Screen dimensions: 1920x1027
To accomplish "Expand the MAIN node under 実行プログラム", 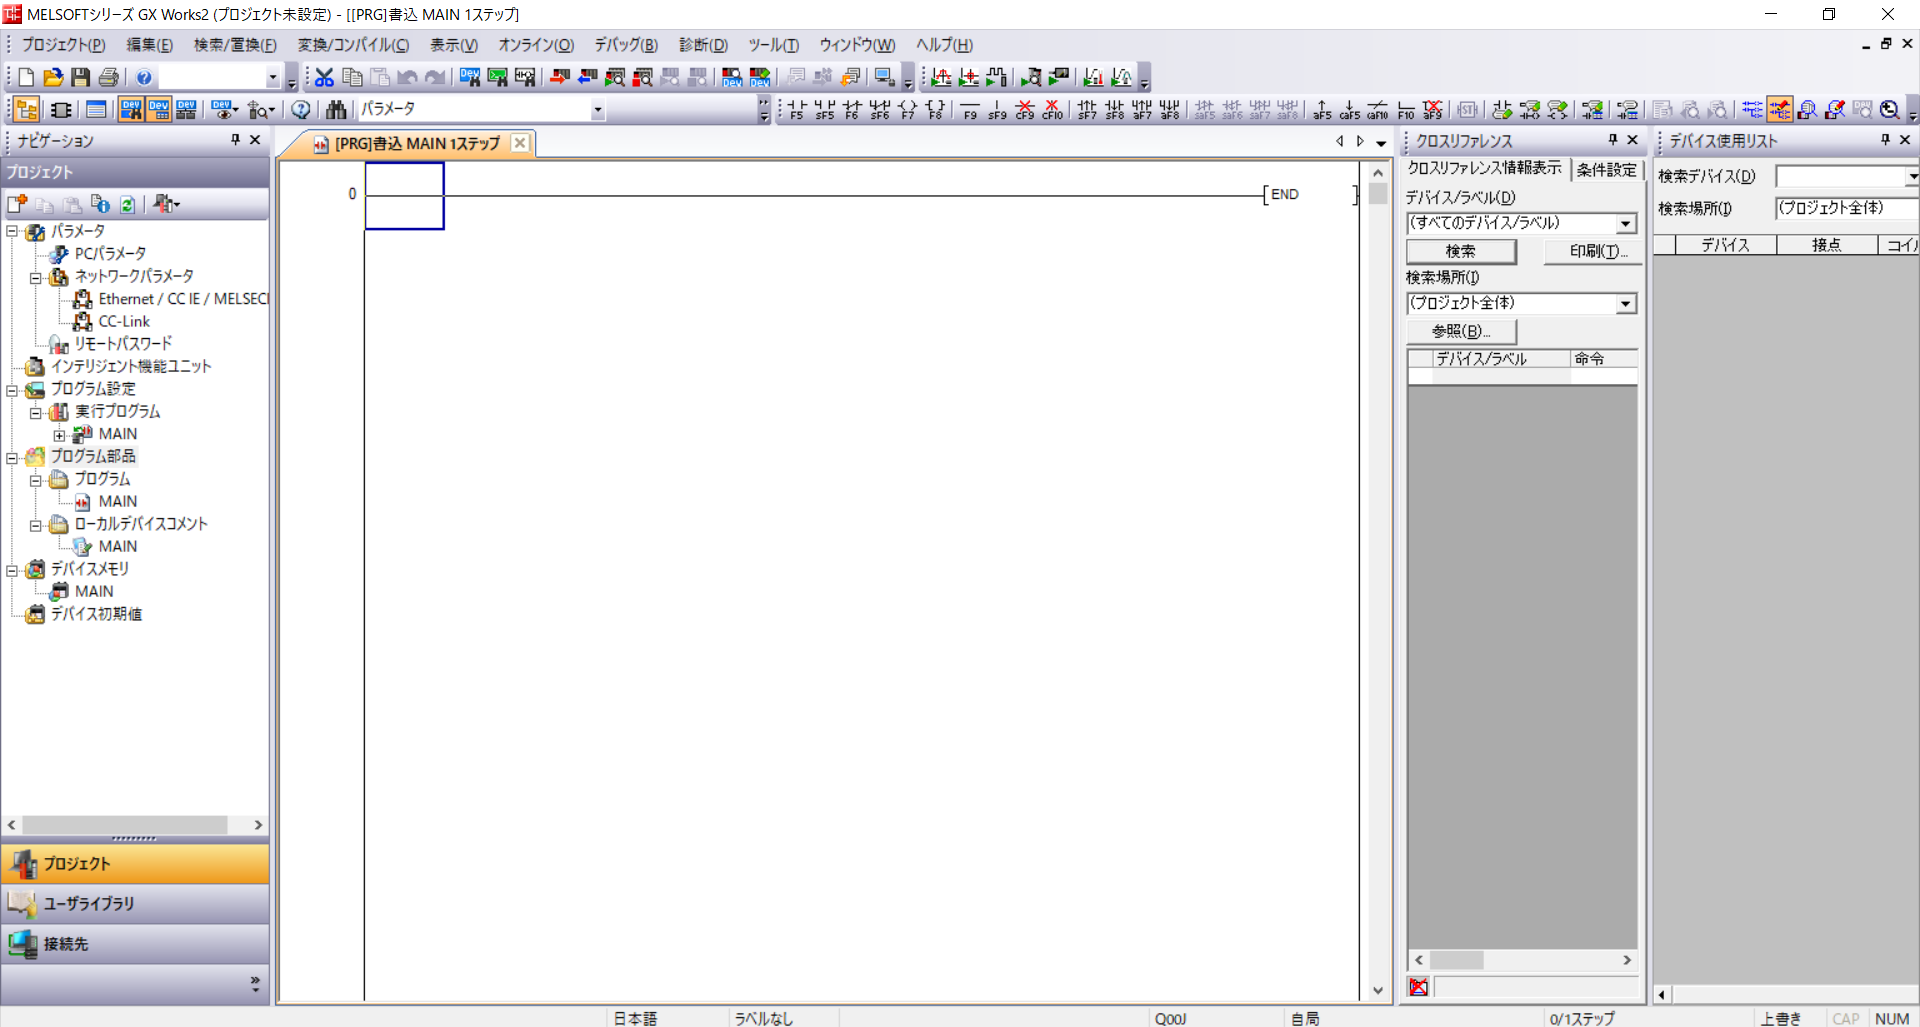I will (x=59, y=434).
